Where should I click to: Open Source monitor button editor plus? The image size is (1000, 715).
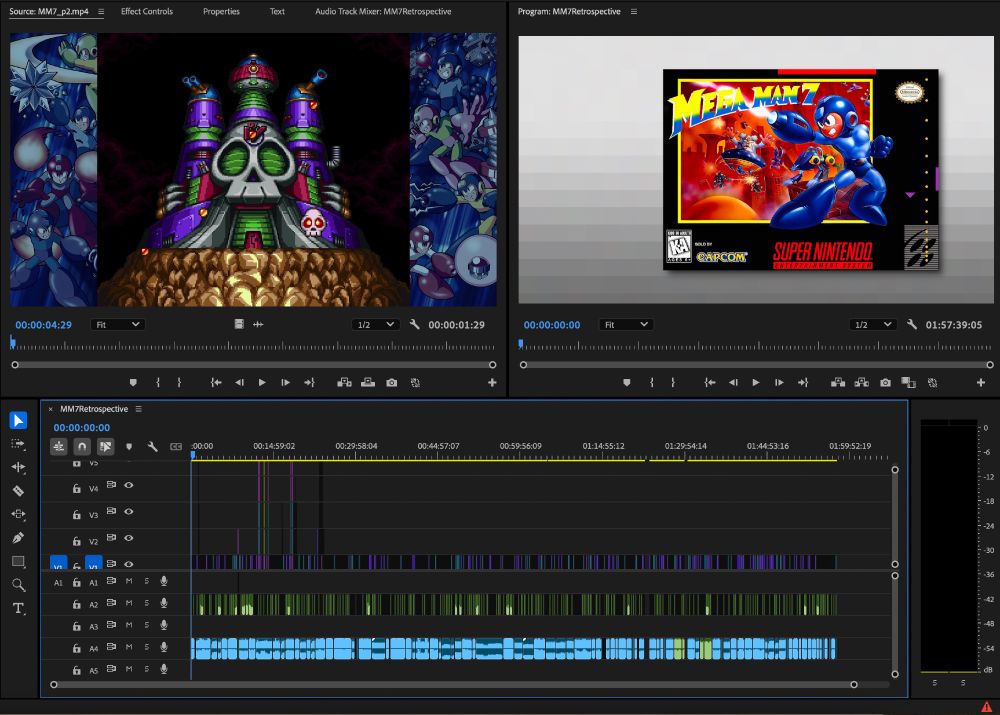pos(492,383)
